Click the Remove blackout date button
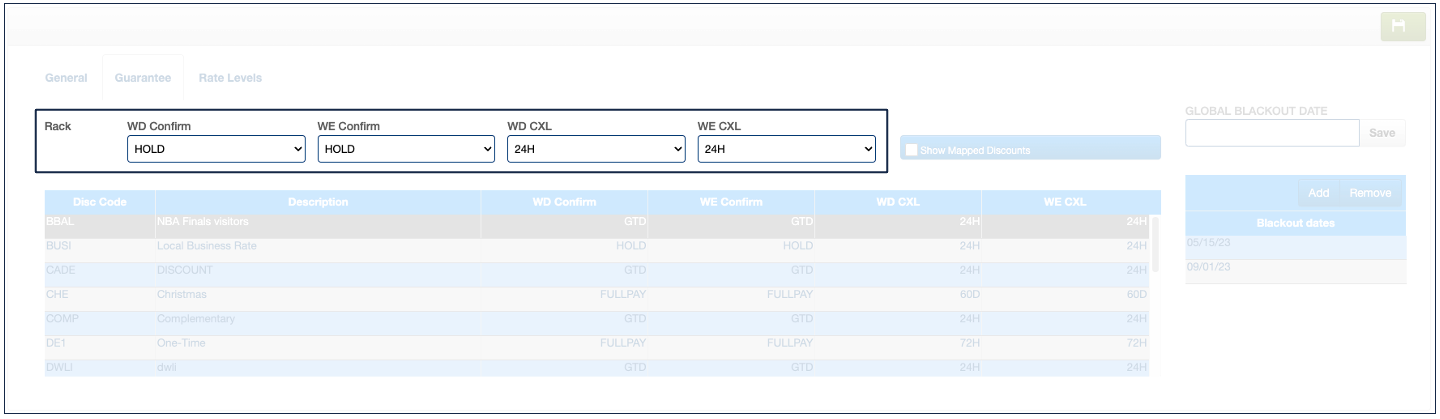The image size is (1440, 419). (1369, 193)
